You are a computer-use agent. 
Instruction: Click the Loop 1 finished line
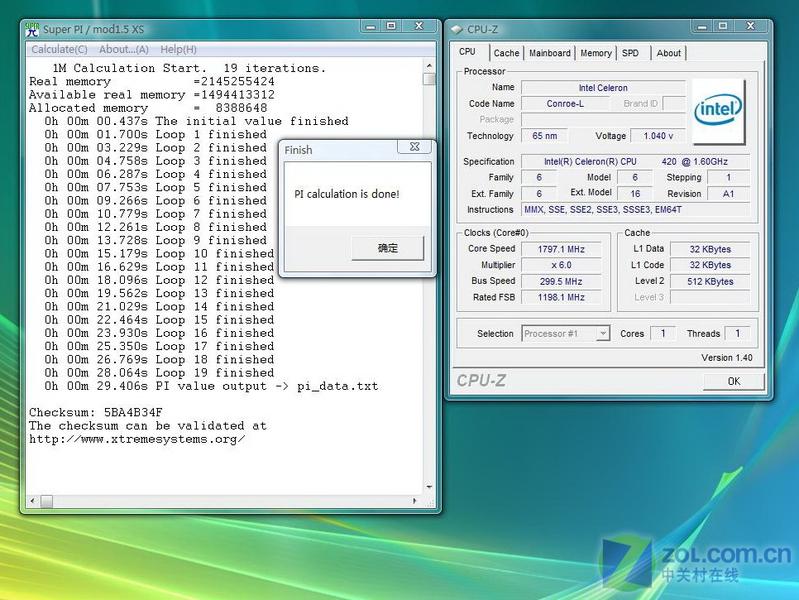(x=155, y=134)
